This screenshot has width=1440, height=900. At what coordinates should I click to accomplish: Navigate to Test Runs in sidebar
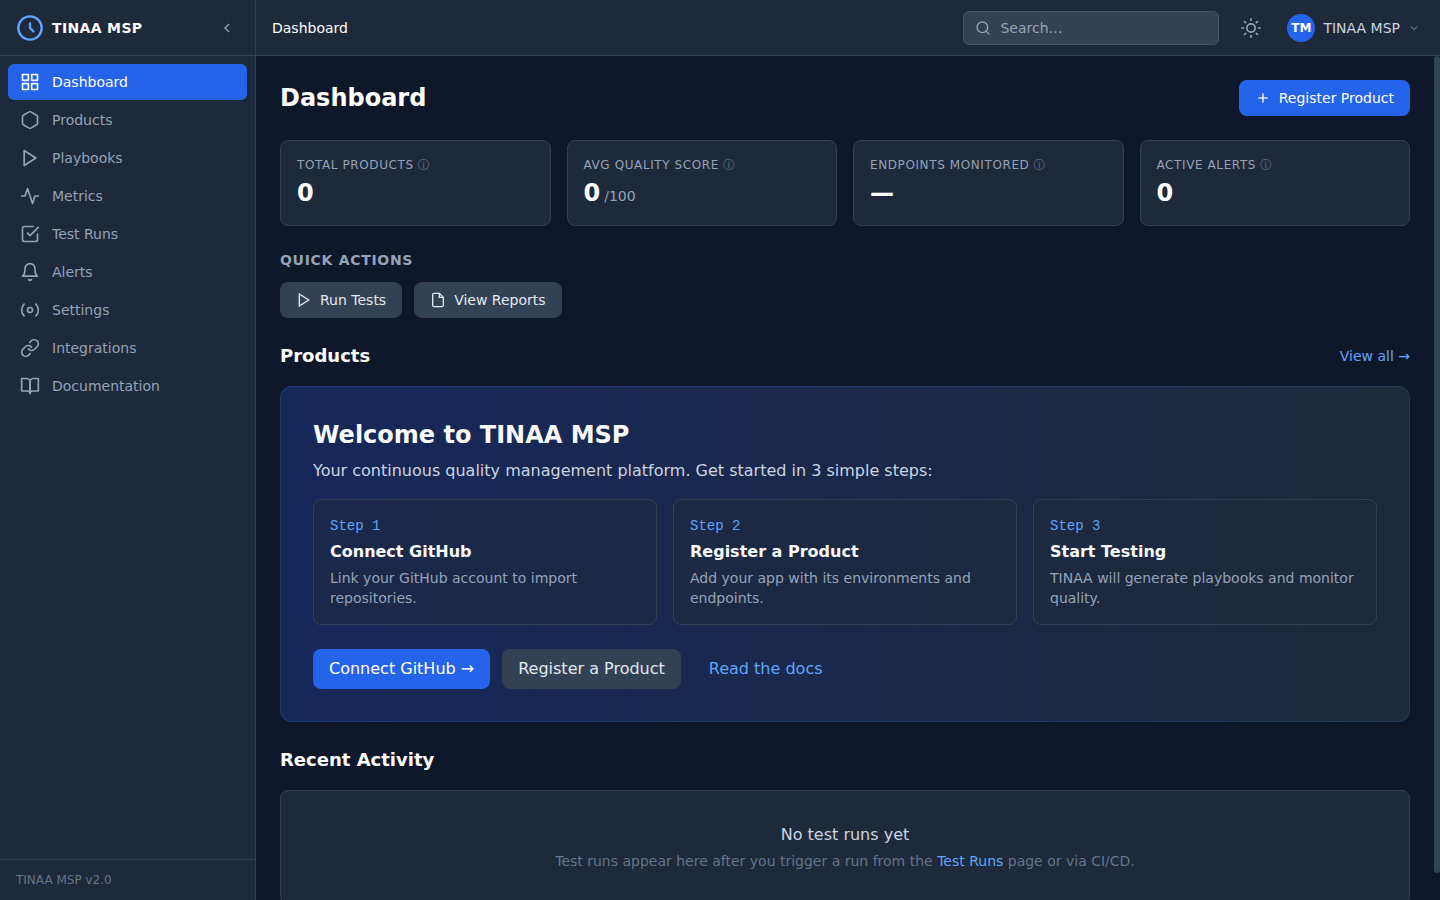127,234
